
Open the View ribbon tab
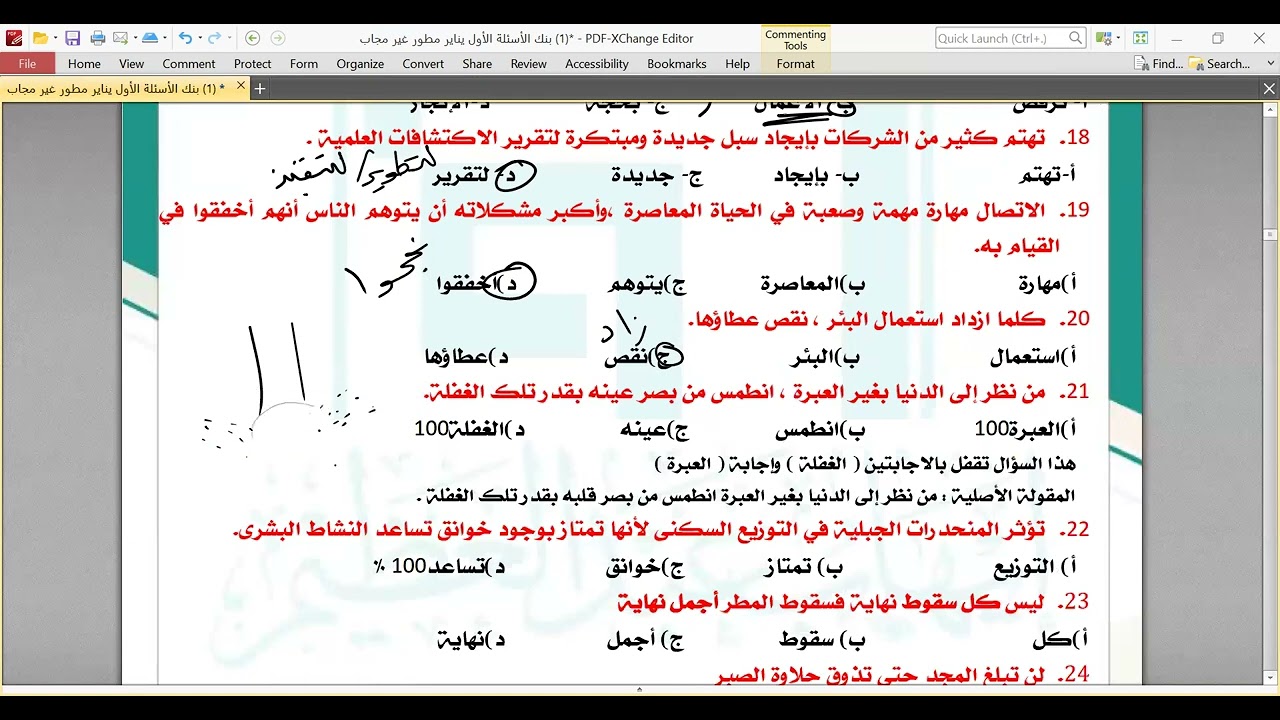[132, 63]
